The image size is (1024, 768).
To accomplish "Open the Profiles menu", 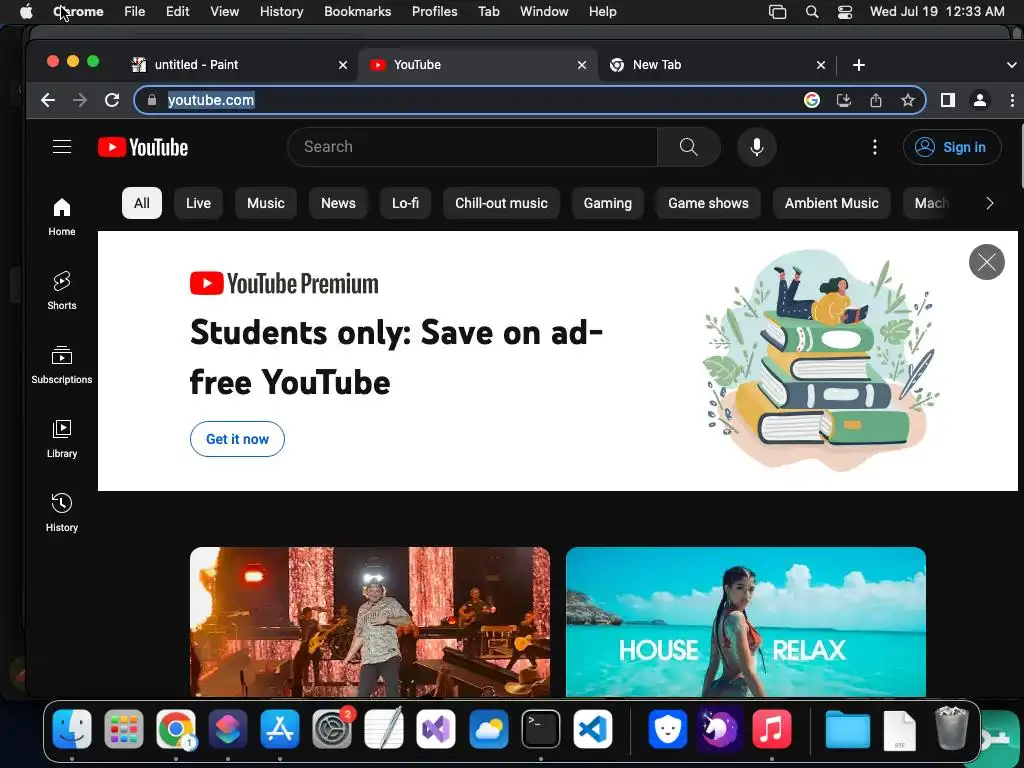I will pos(434,11).
